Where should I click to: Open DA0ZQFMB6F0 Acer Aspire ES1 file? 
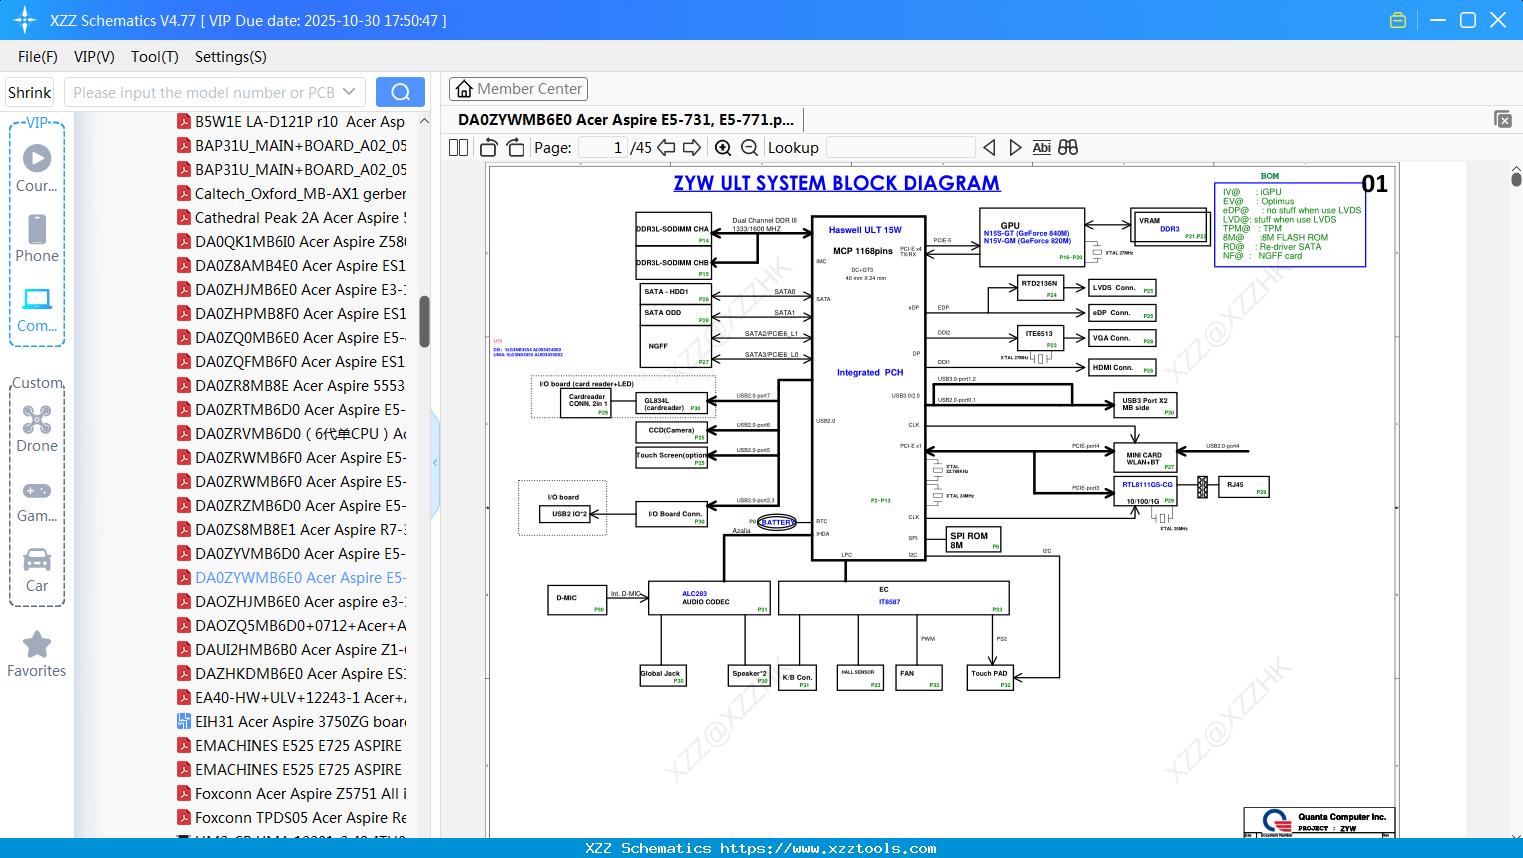[291, 361]
